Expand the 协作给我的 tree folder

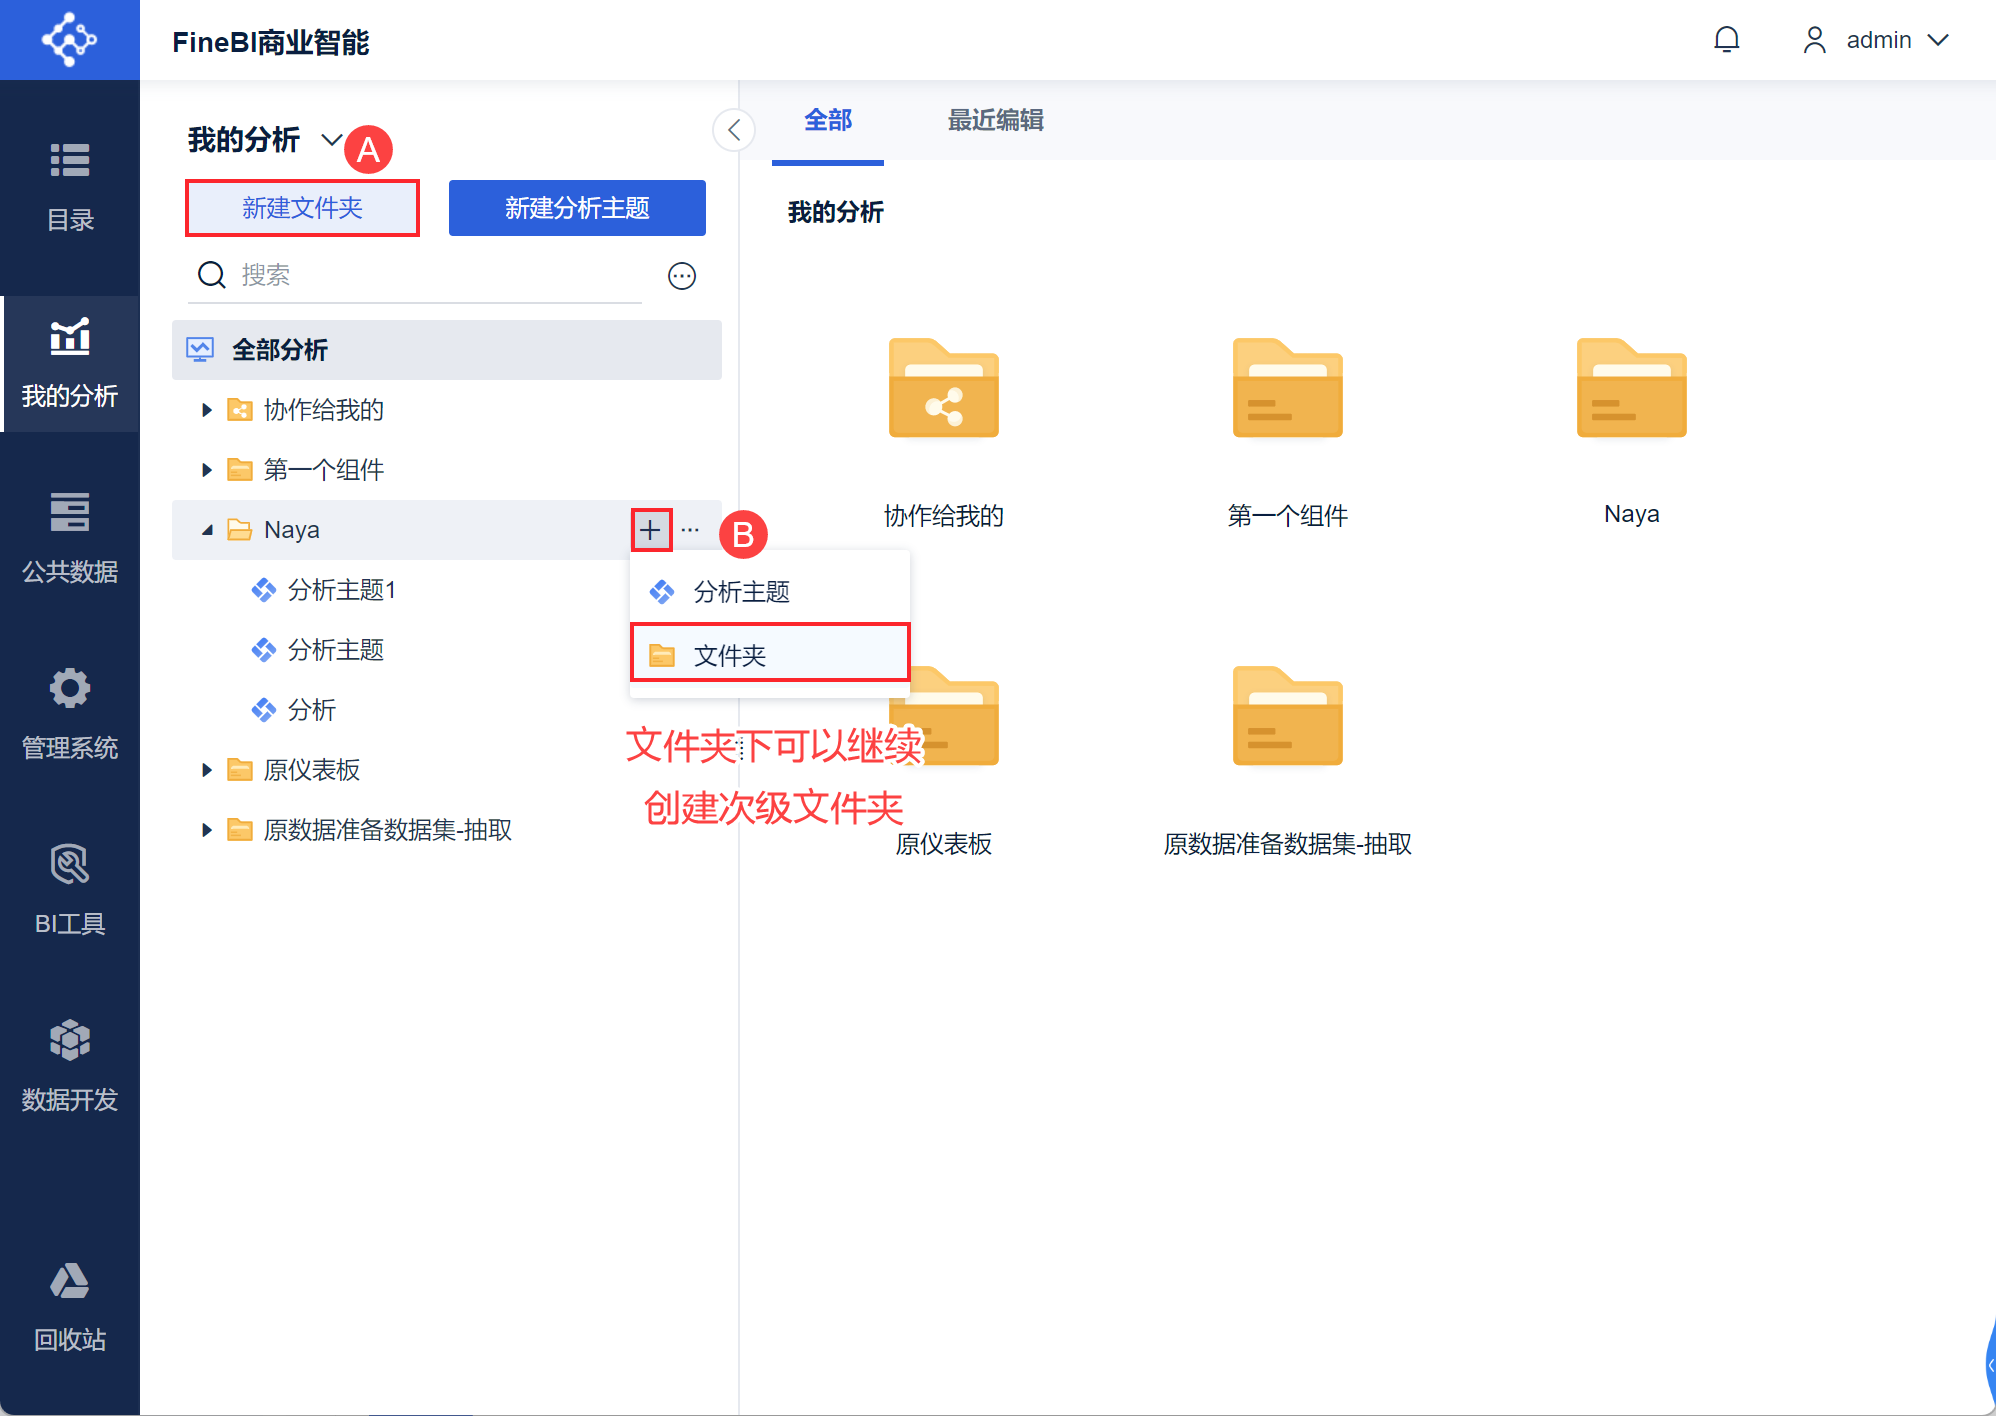point(207,410)
